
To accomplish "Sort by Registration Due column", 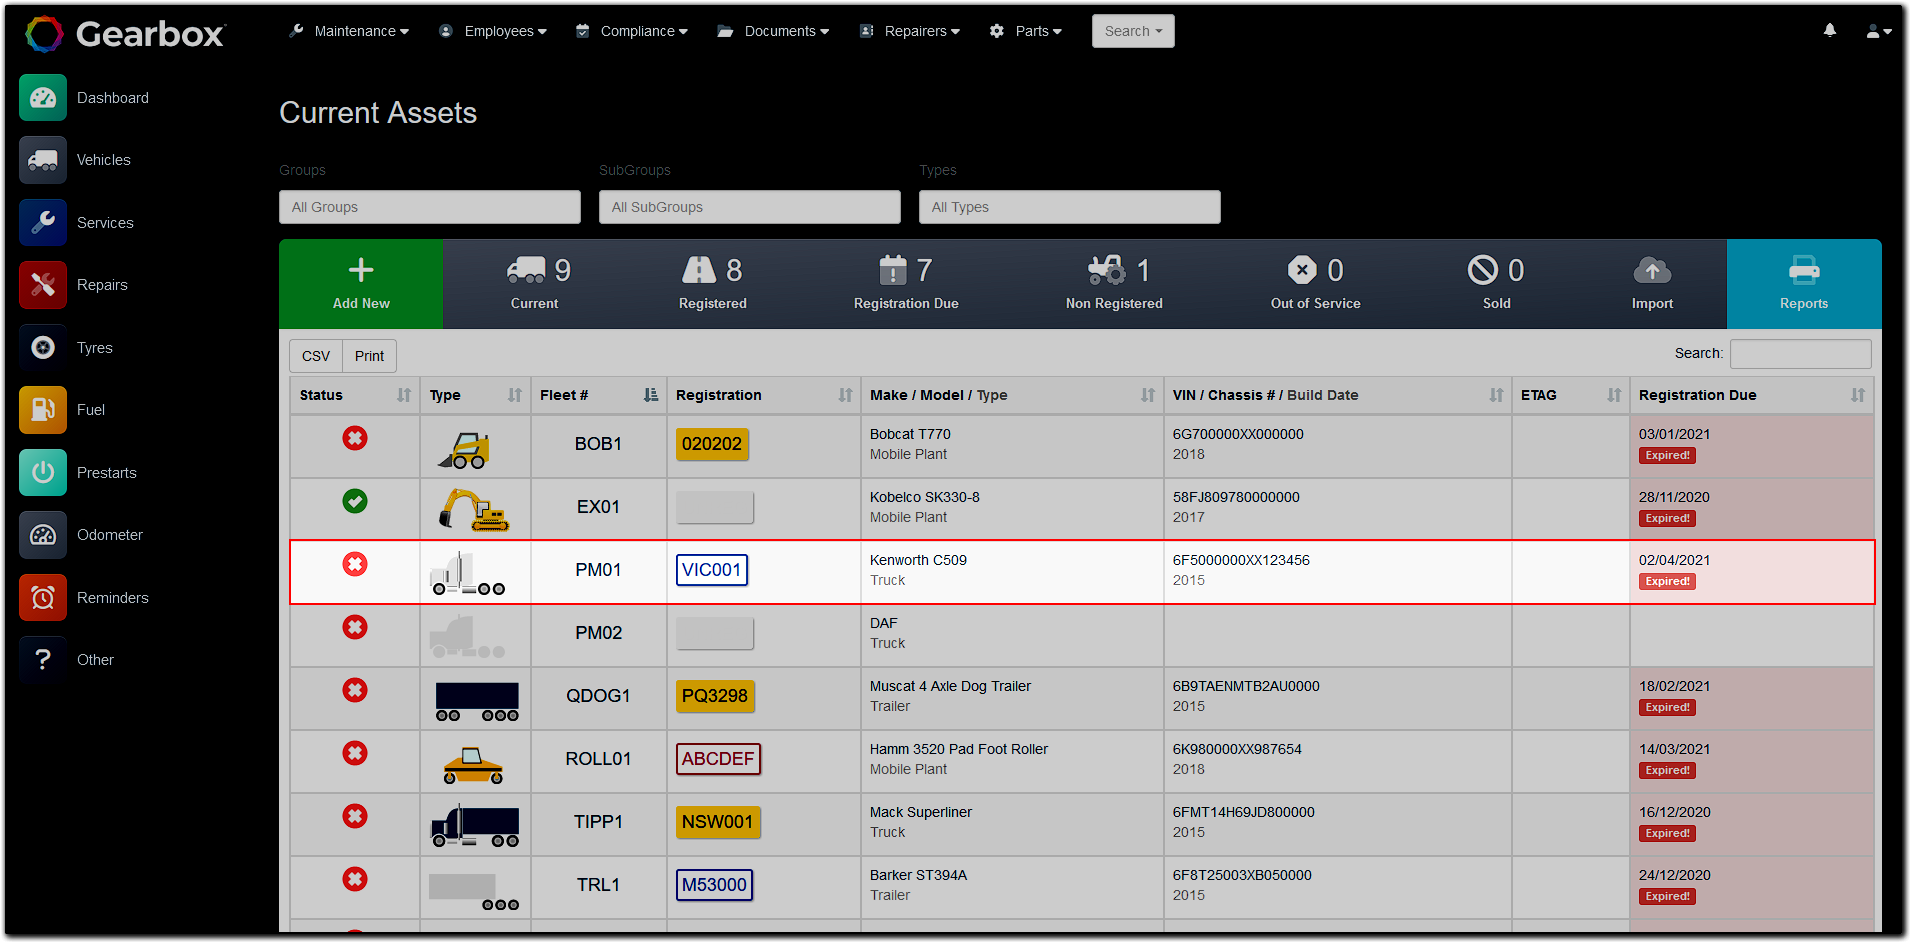I will click(1752, 395).
